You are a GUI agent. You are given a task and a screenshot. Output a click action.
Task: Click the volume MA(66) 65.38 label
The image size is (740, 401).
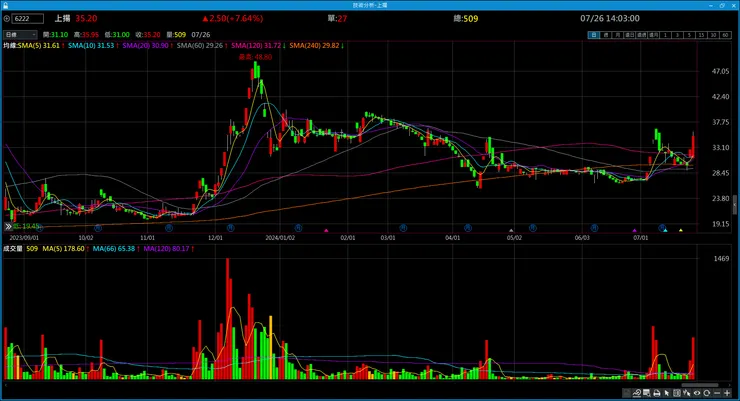point(114,249)
